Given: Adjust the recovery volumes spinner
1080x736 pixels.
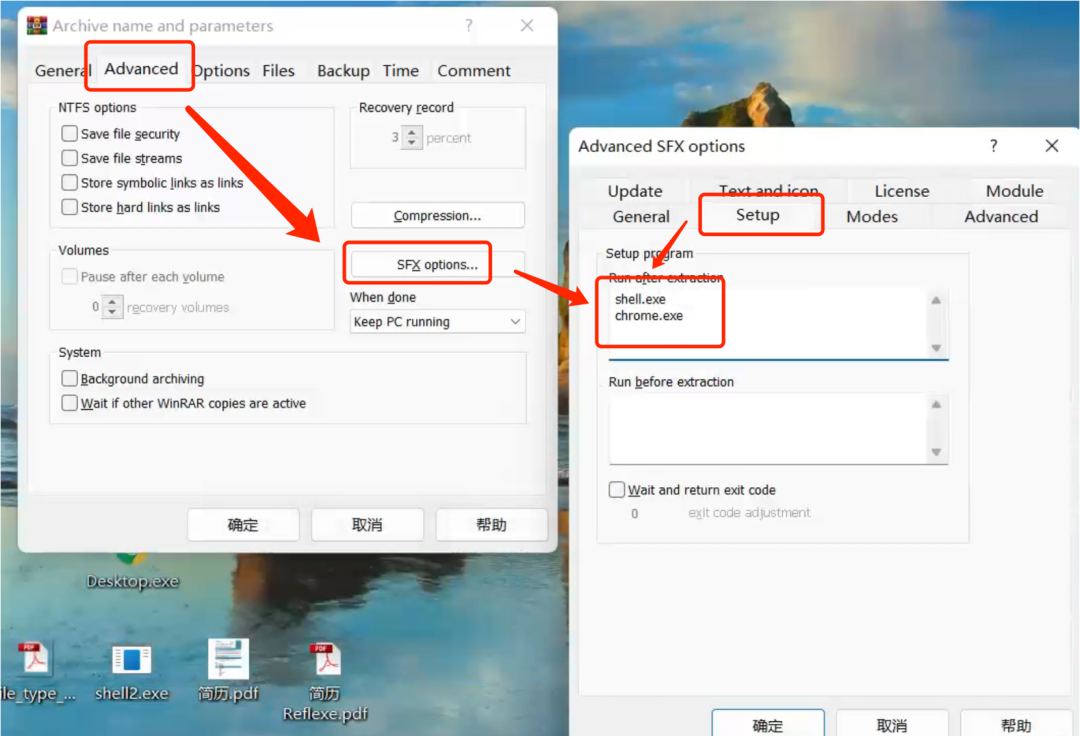Looking at the screenshot, I should [x=112, y=306].
